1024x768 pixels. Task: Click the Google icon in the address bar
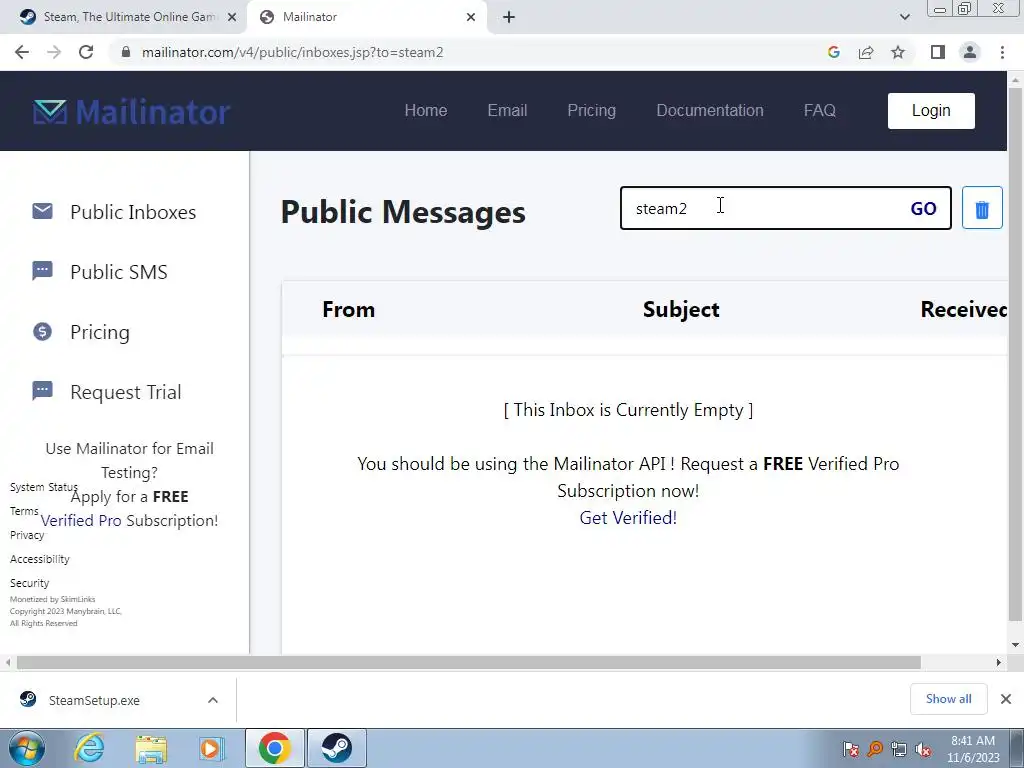tap(833, 52)
